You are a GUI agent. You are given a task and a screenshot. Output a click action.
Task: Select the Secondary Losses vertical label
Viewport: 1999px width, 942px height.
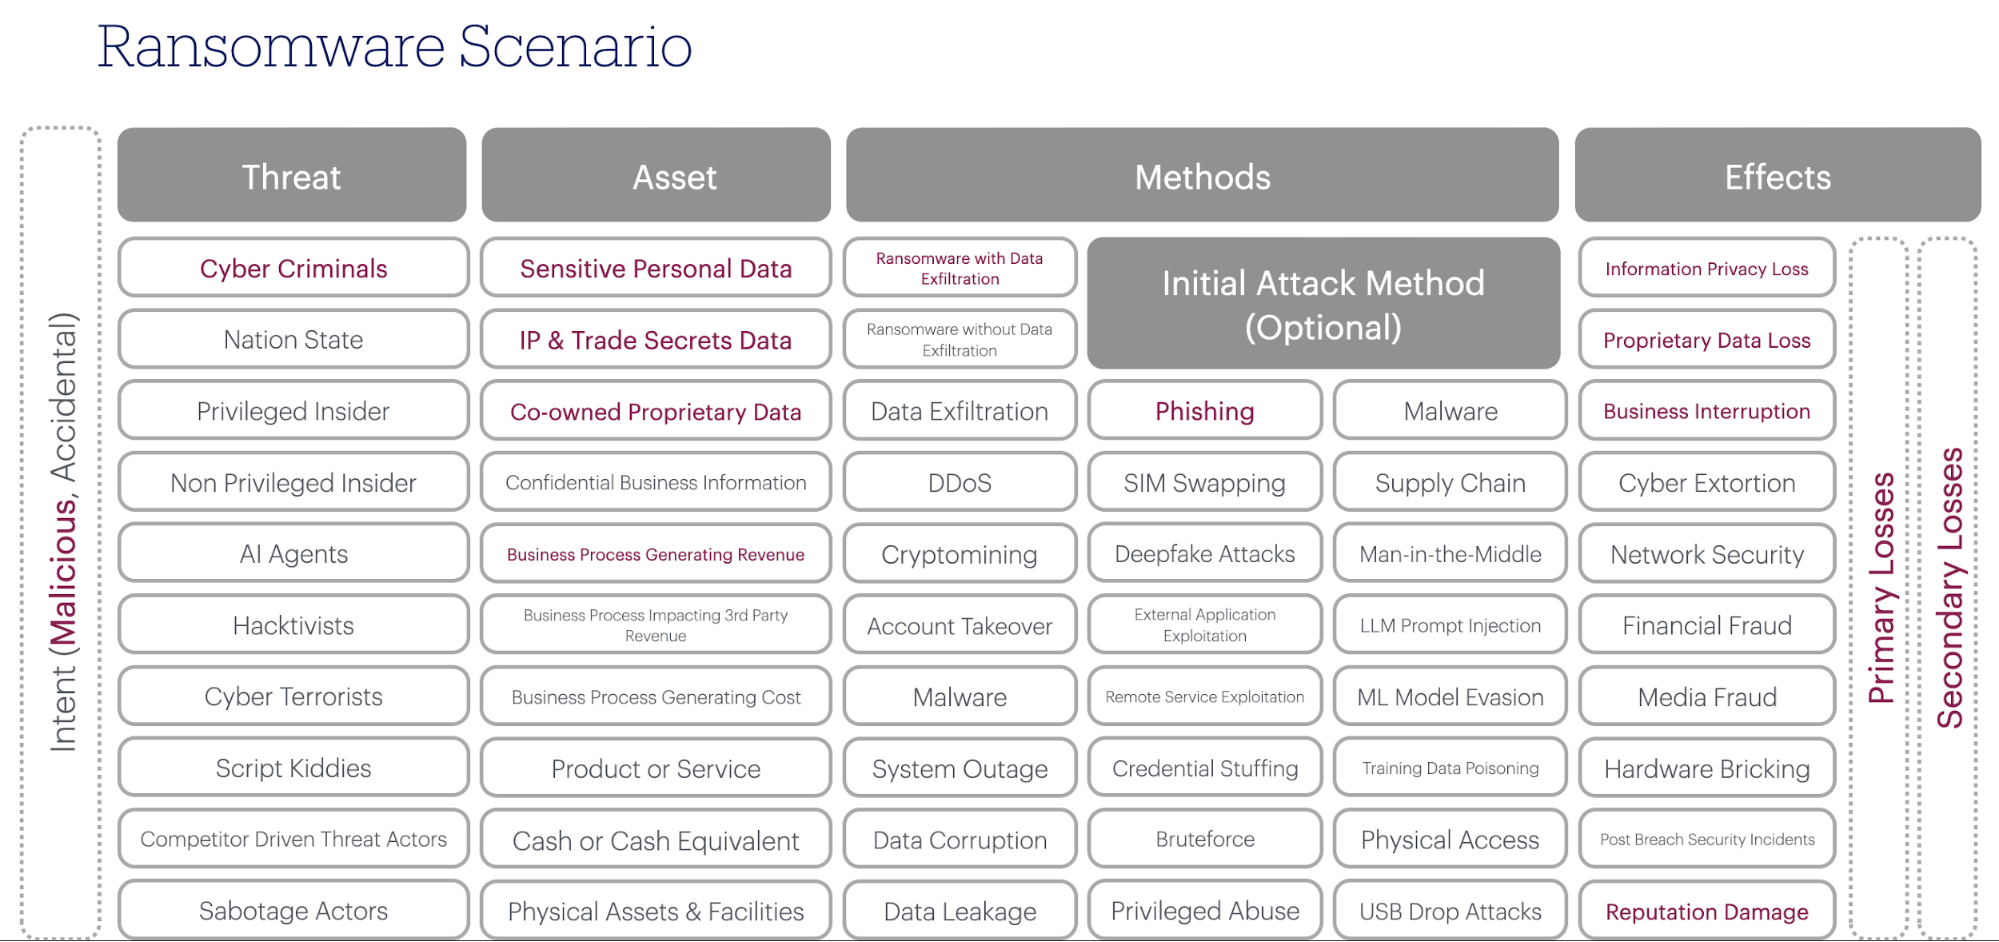(1949, 588)
